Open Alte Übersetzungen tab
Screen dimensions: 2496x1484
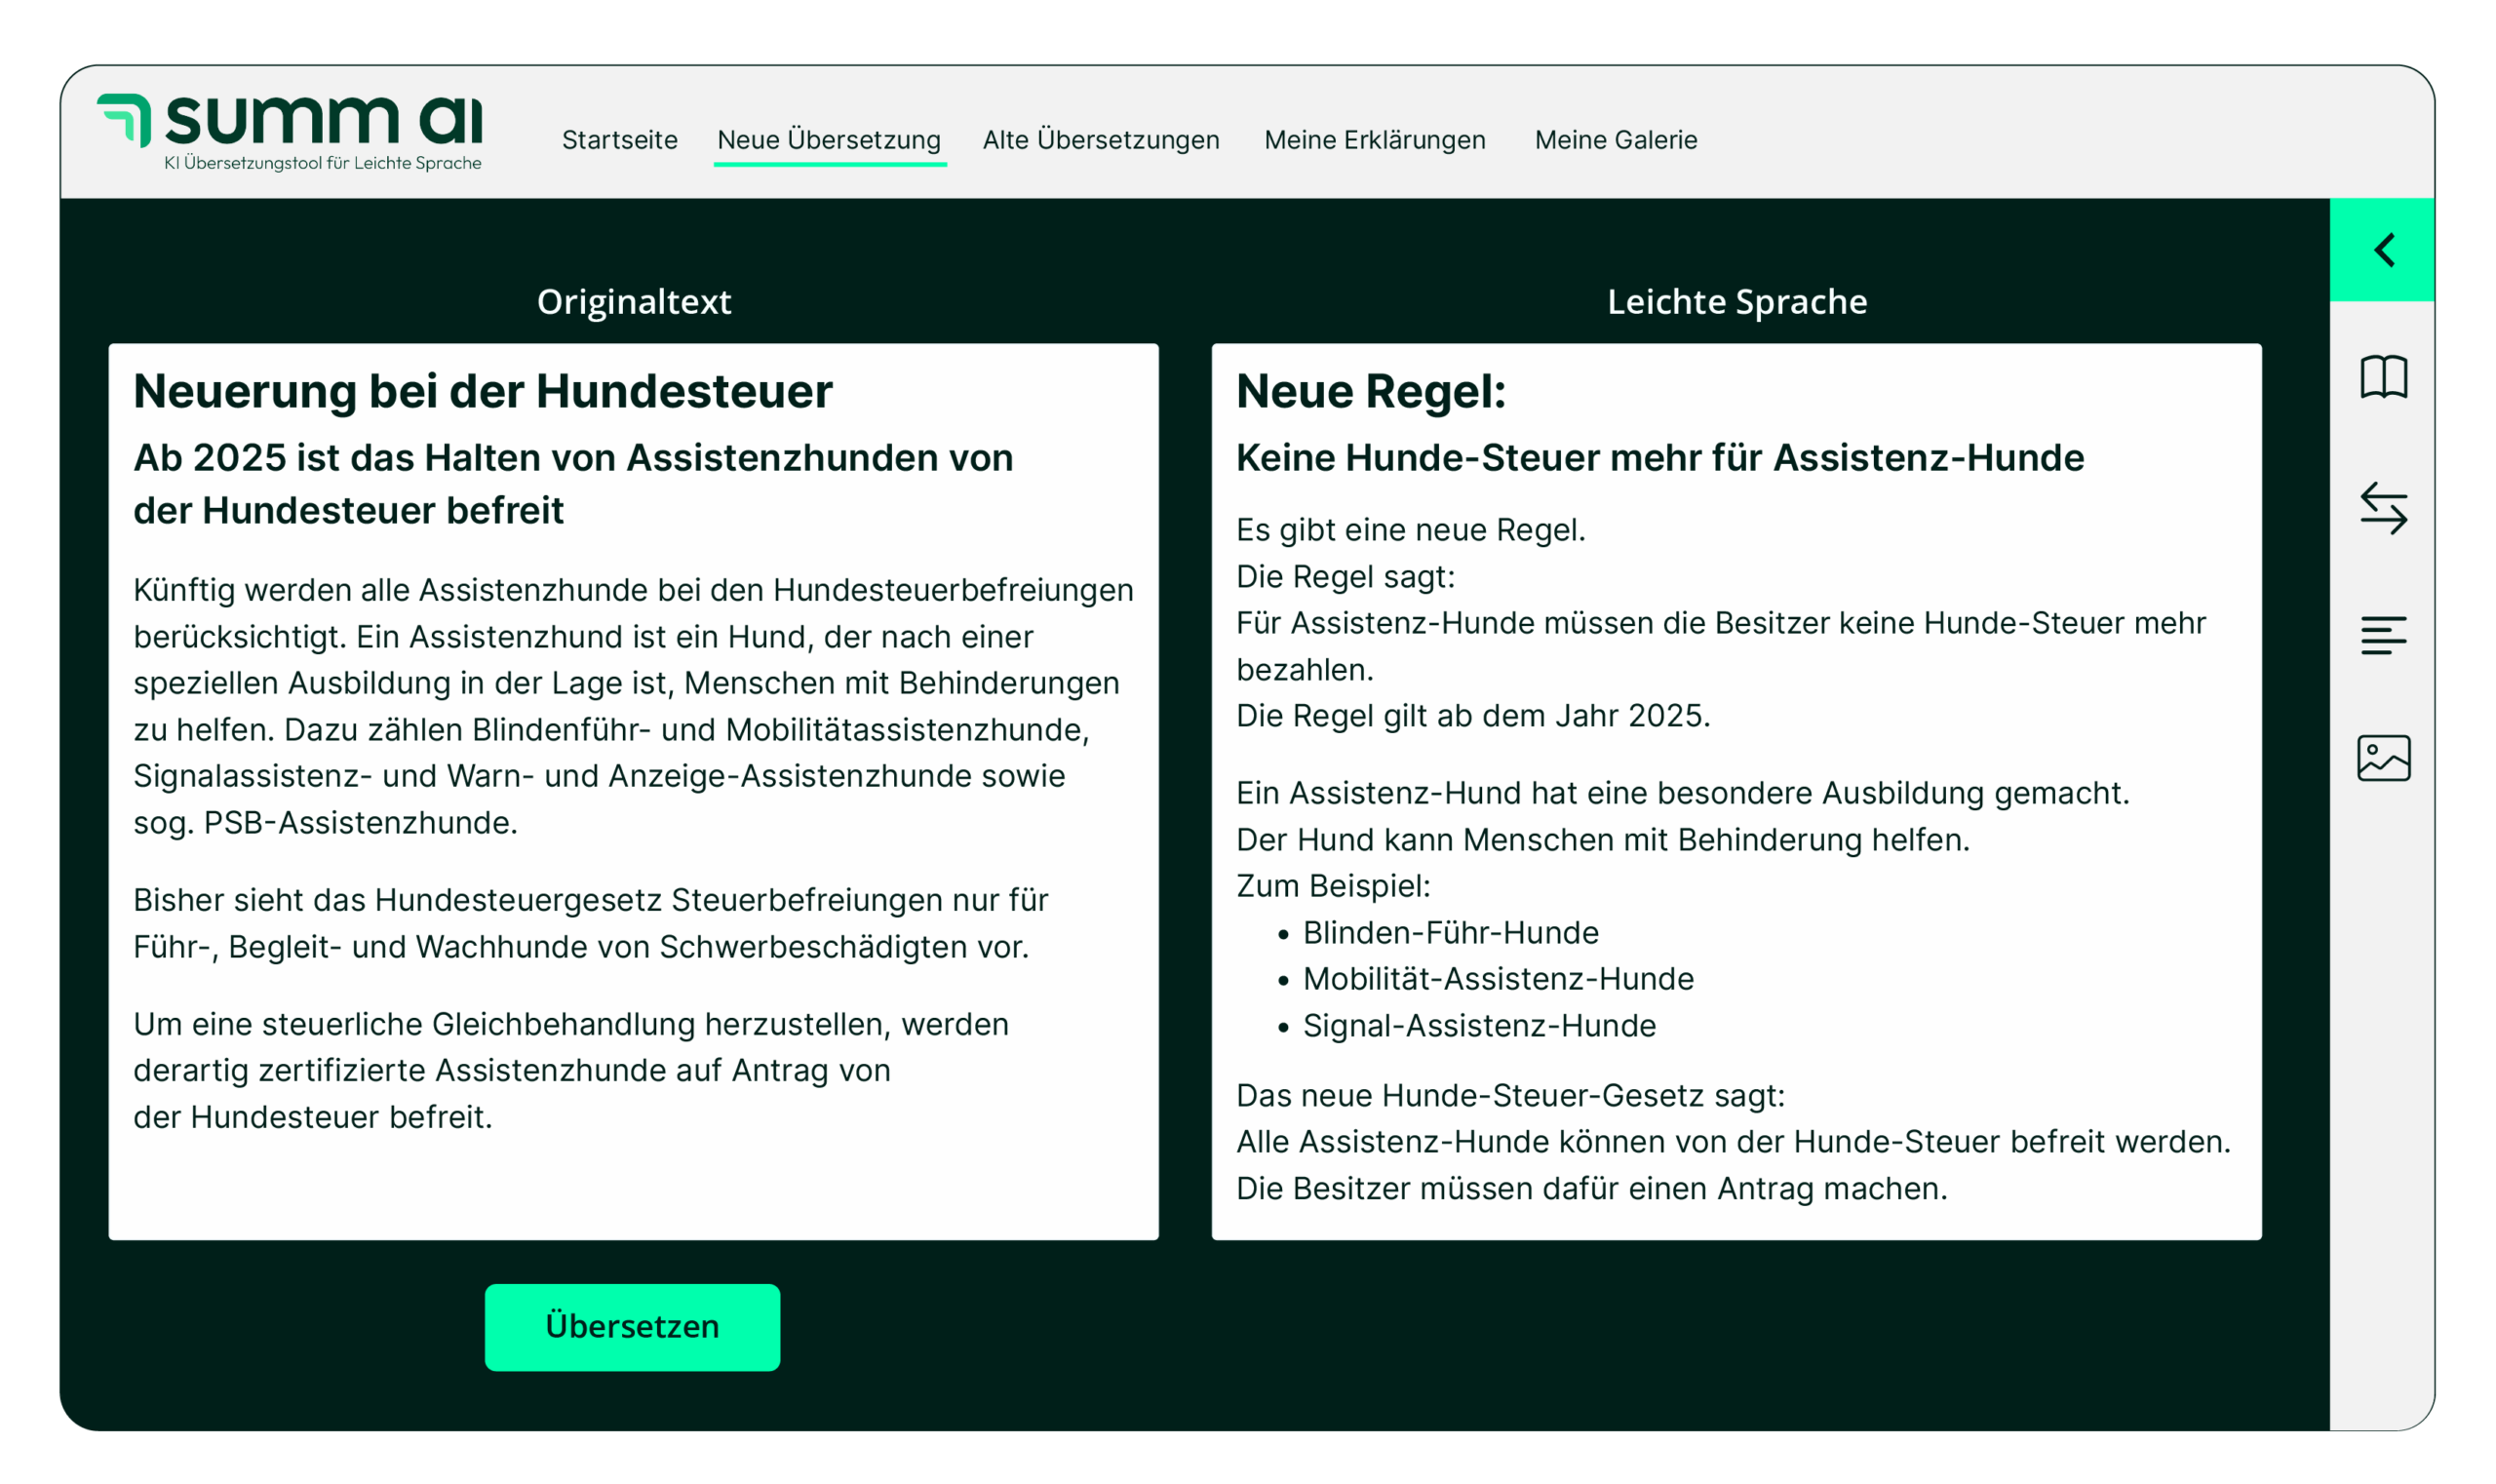[x=1100, y=140]
